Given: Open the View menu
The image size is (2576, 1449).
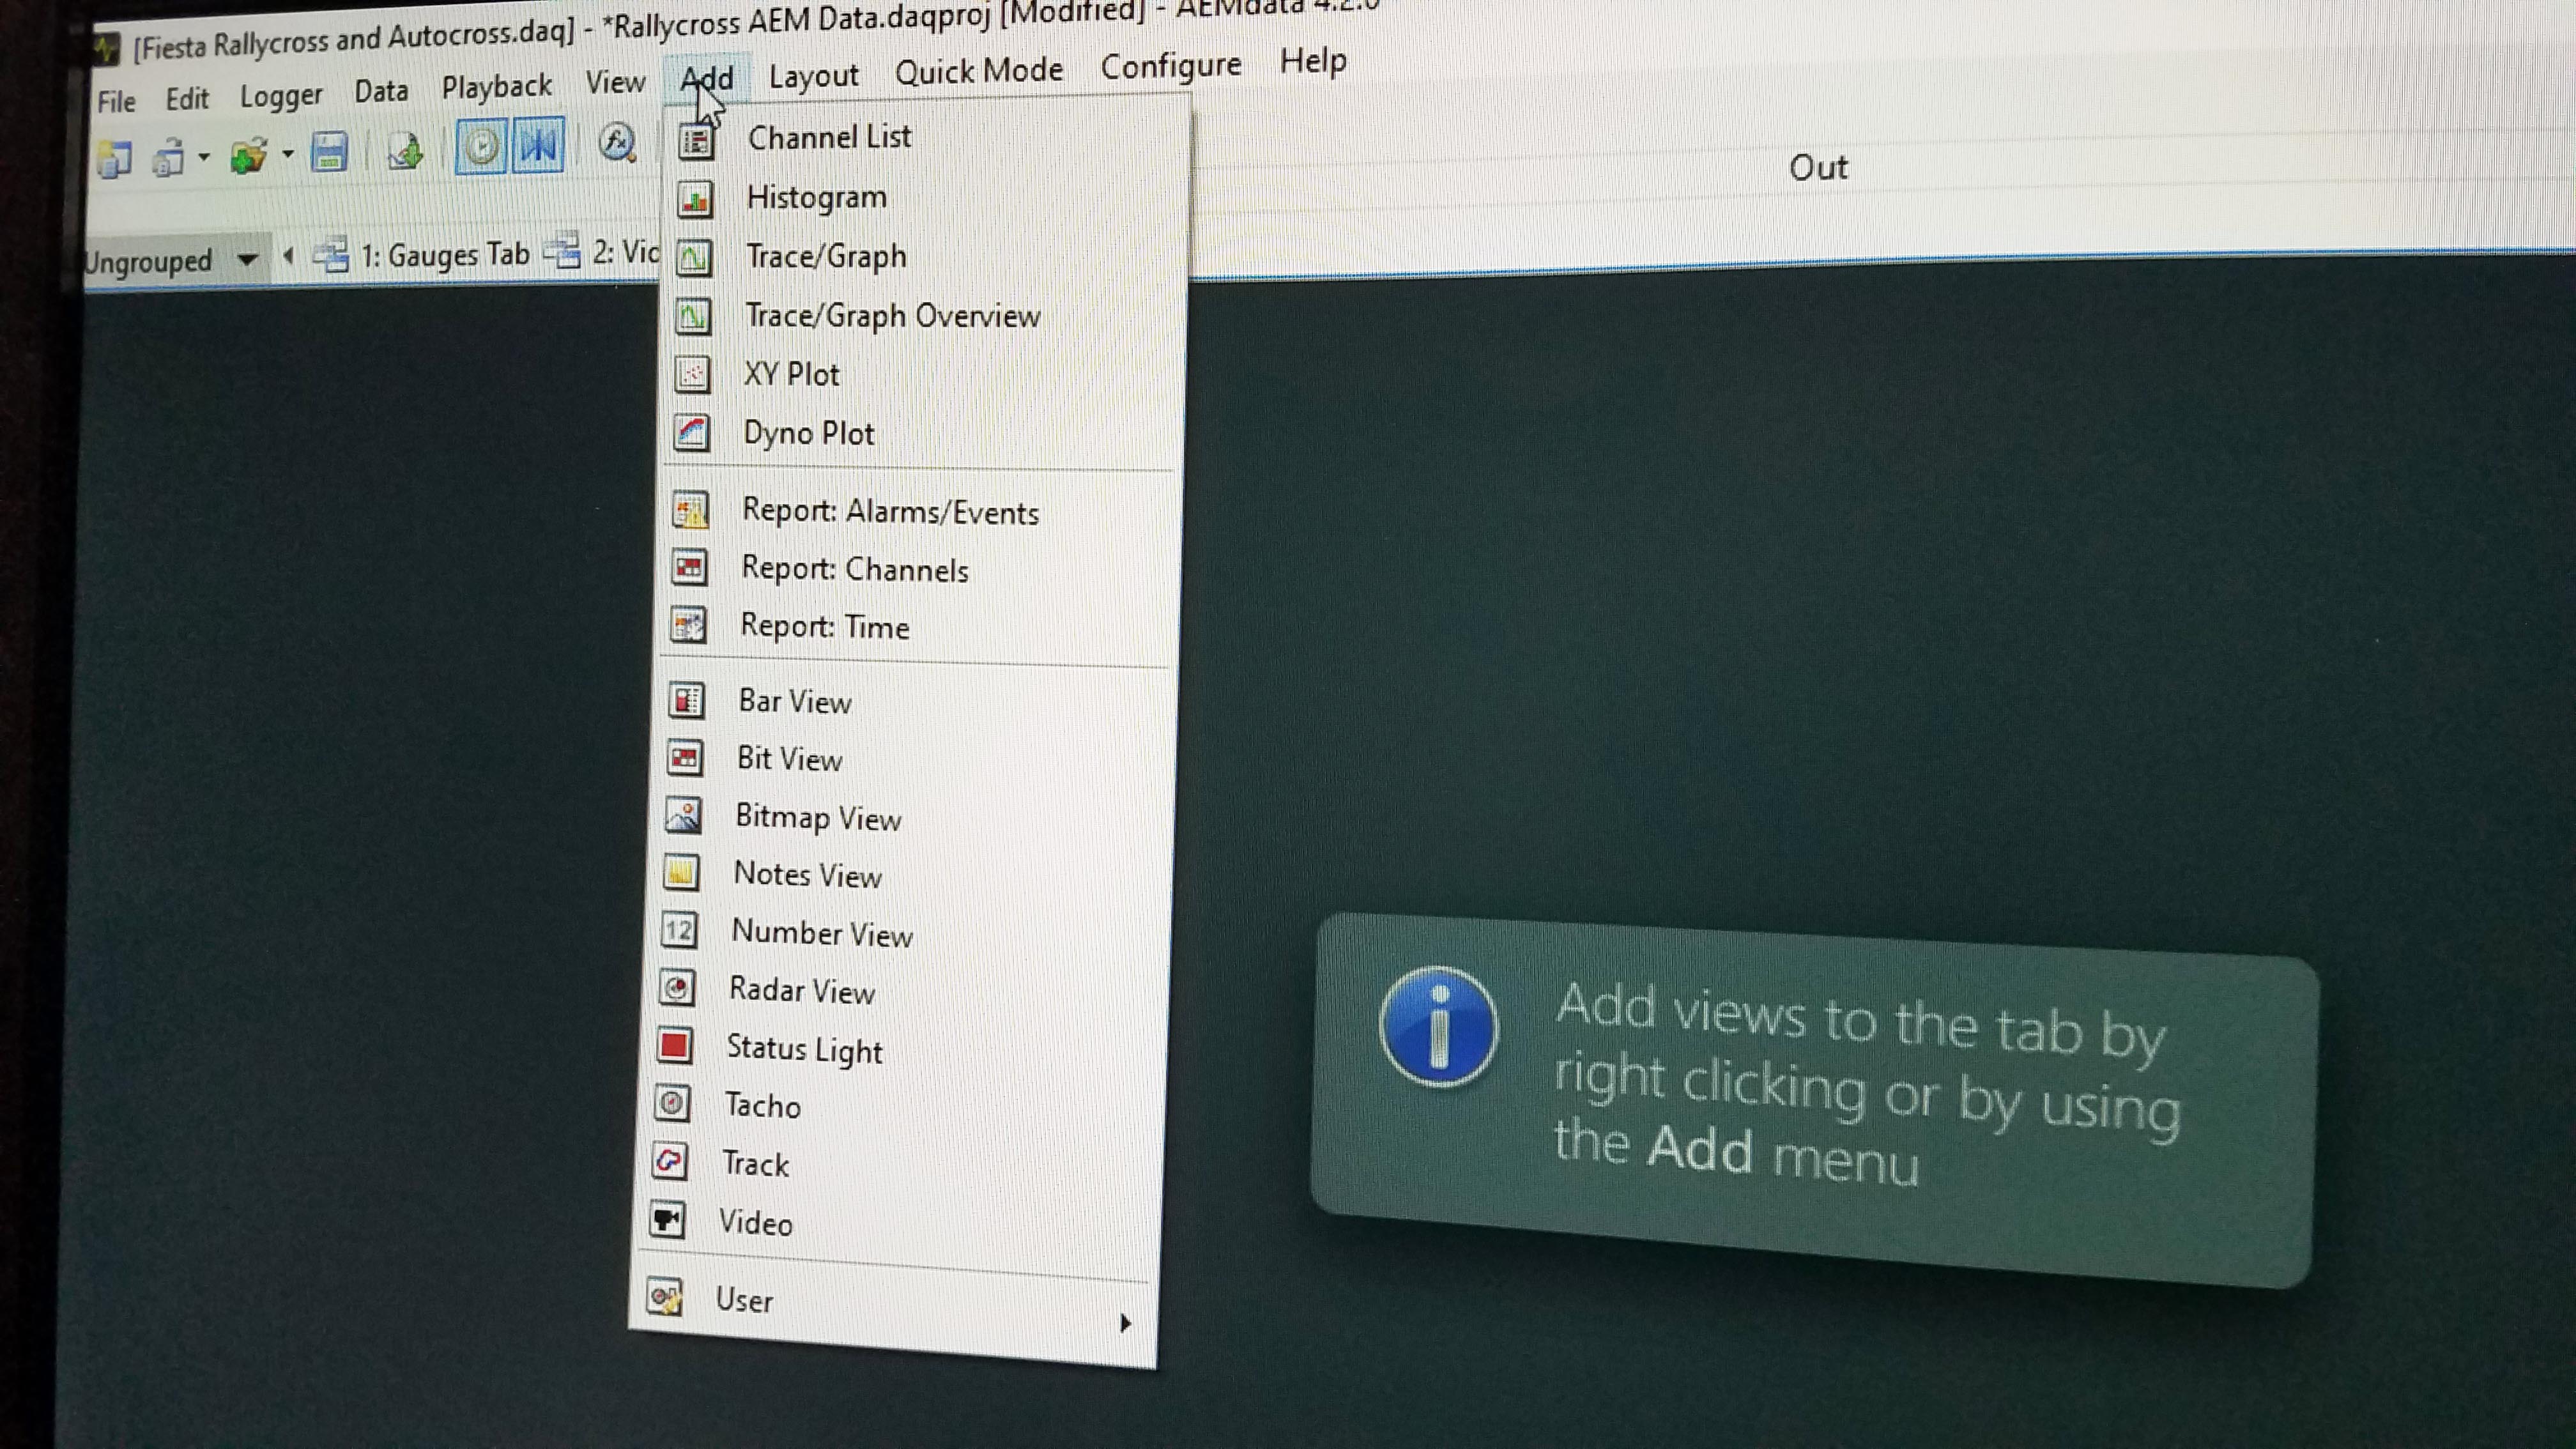Looking at the screenshot, I should click(615, 82).
